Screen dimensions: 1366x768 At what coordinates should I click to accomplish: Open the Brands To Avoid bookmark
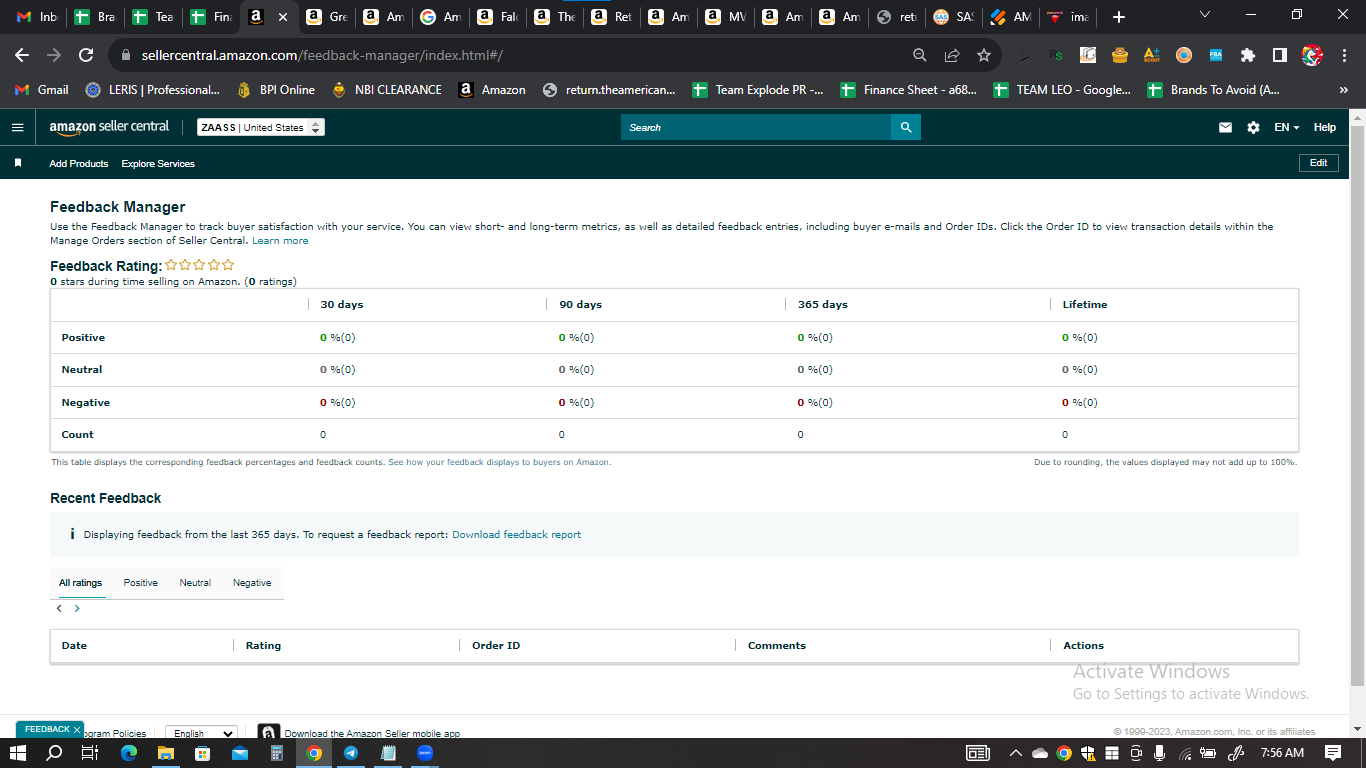click(x=1214, y=90)
